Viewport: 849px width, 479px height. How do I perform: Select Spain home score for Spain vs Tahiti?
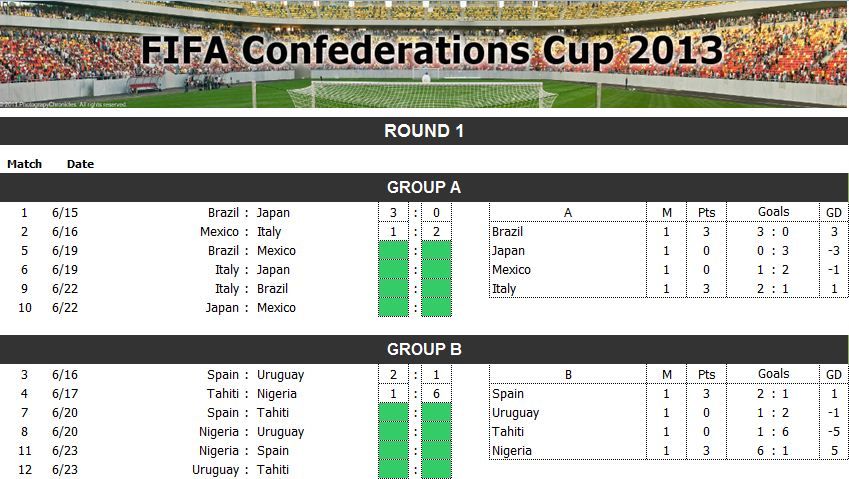(x=394, y=412)
